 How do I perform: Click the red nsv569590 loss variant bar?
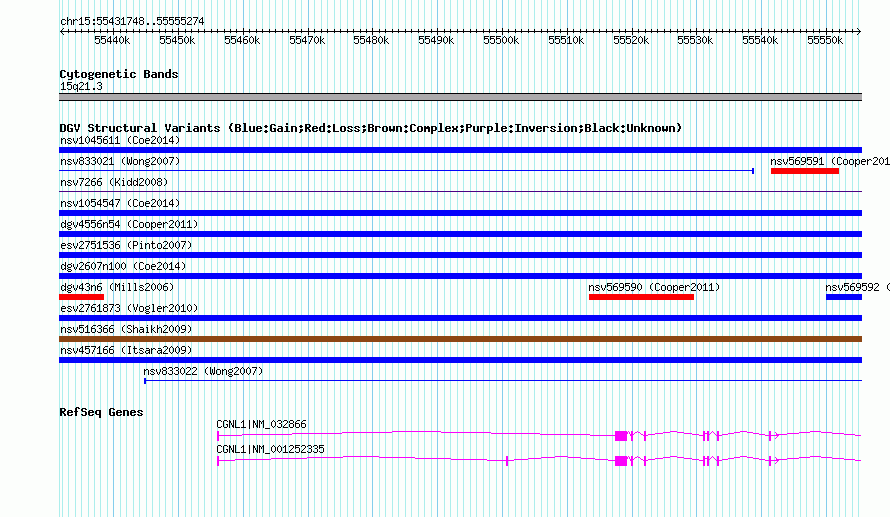click(641, 296)
